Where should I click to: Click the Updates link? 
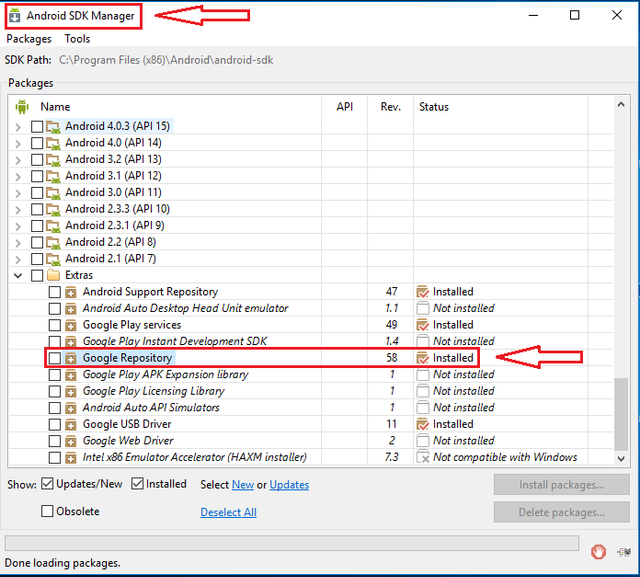(x=289, y=485)
